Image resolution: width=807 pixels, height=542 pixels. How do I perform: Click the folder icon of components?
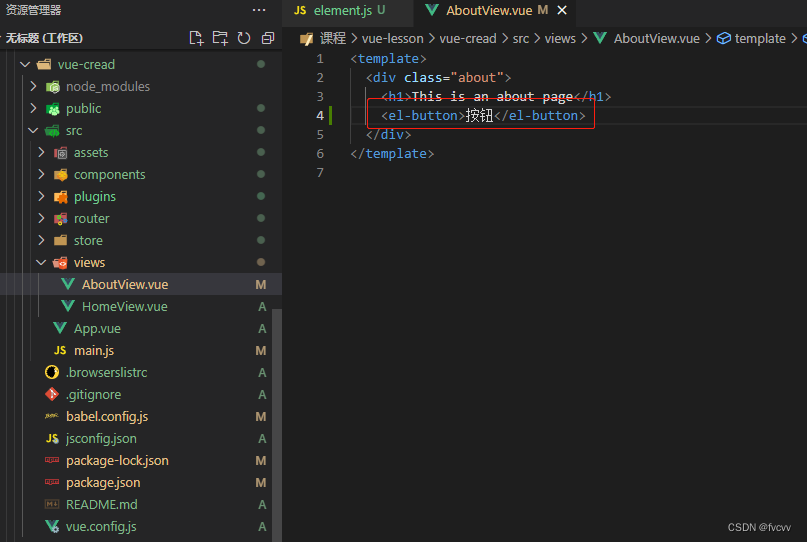click(x=61, y=174)
